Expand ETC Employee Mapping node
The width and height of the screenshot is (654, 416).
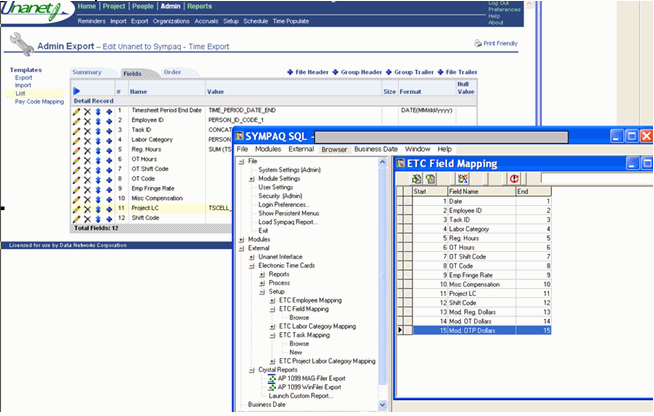pos(273,301)
